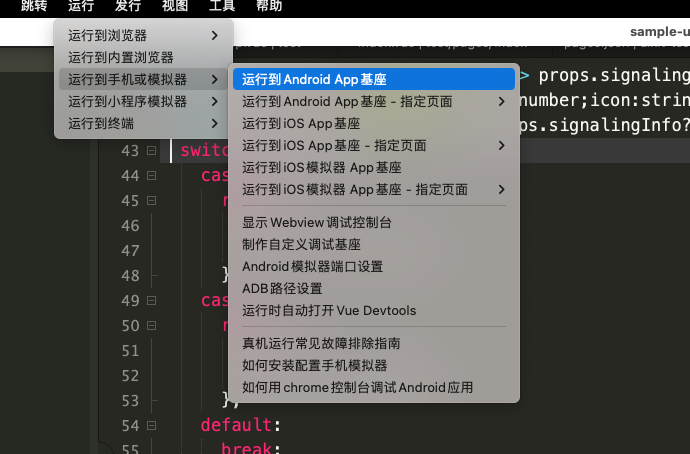The width and height of the screenshot is (690, 454).
Task: Open the 运行 menu in menu bar
Action: pyautogui.click(x=81, y=6)
